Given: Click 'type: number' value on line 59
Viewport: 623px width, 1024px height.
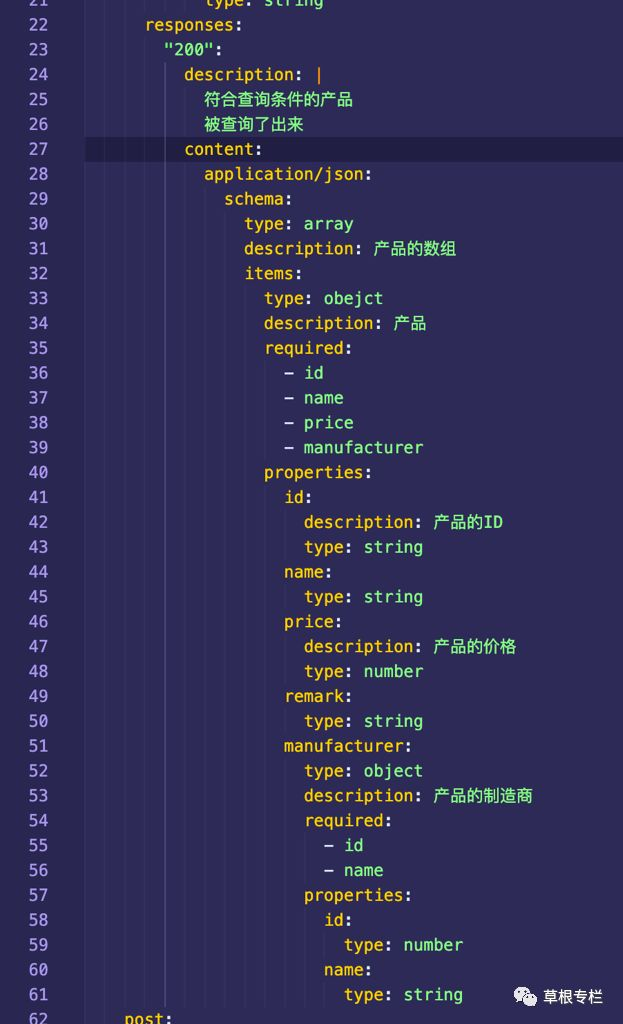Looking at the screenshot, I should (x=432, y=944).
